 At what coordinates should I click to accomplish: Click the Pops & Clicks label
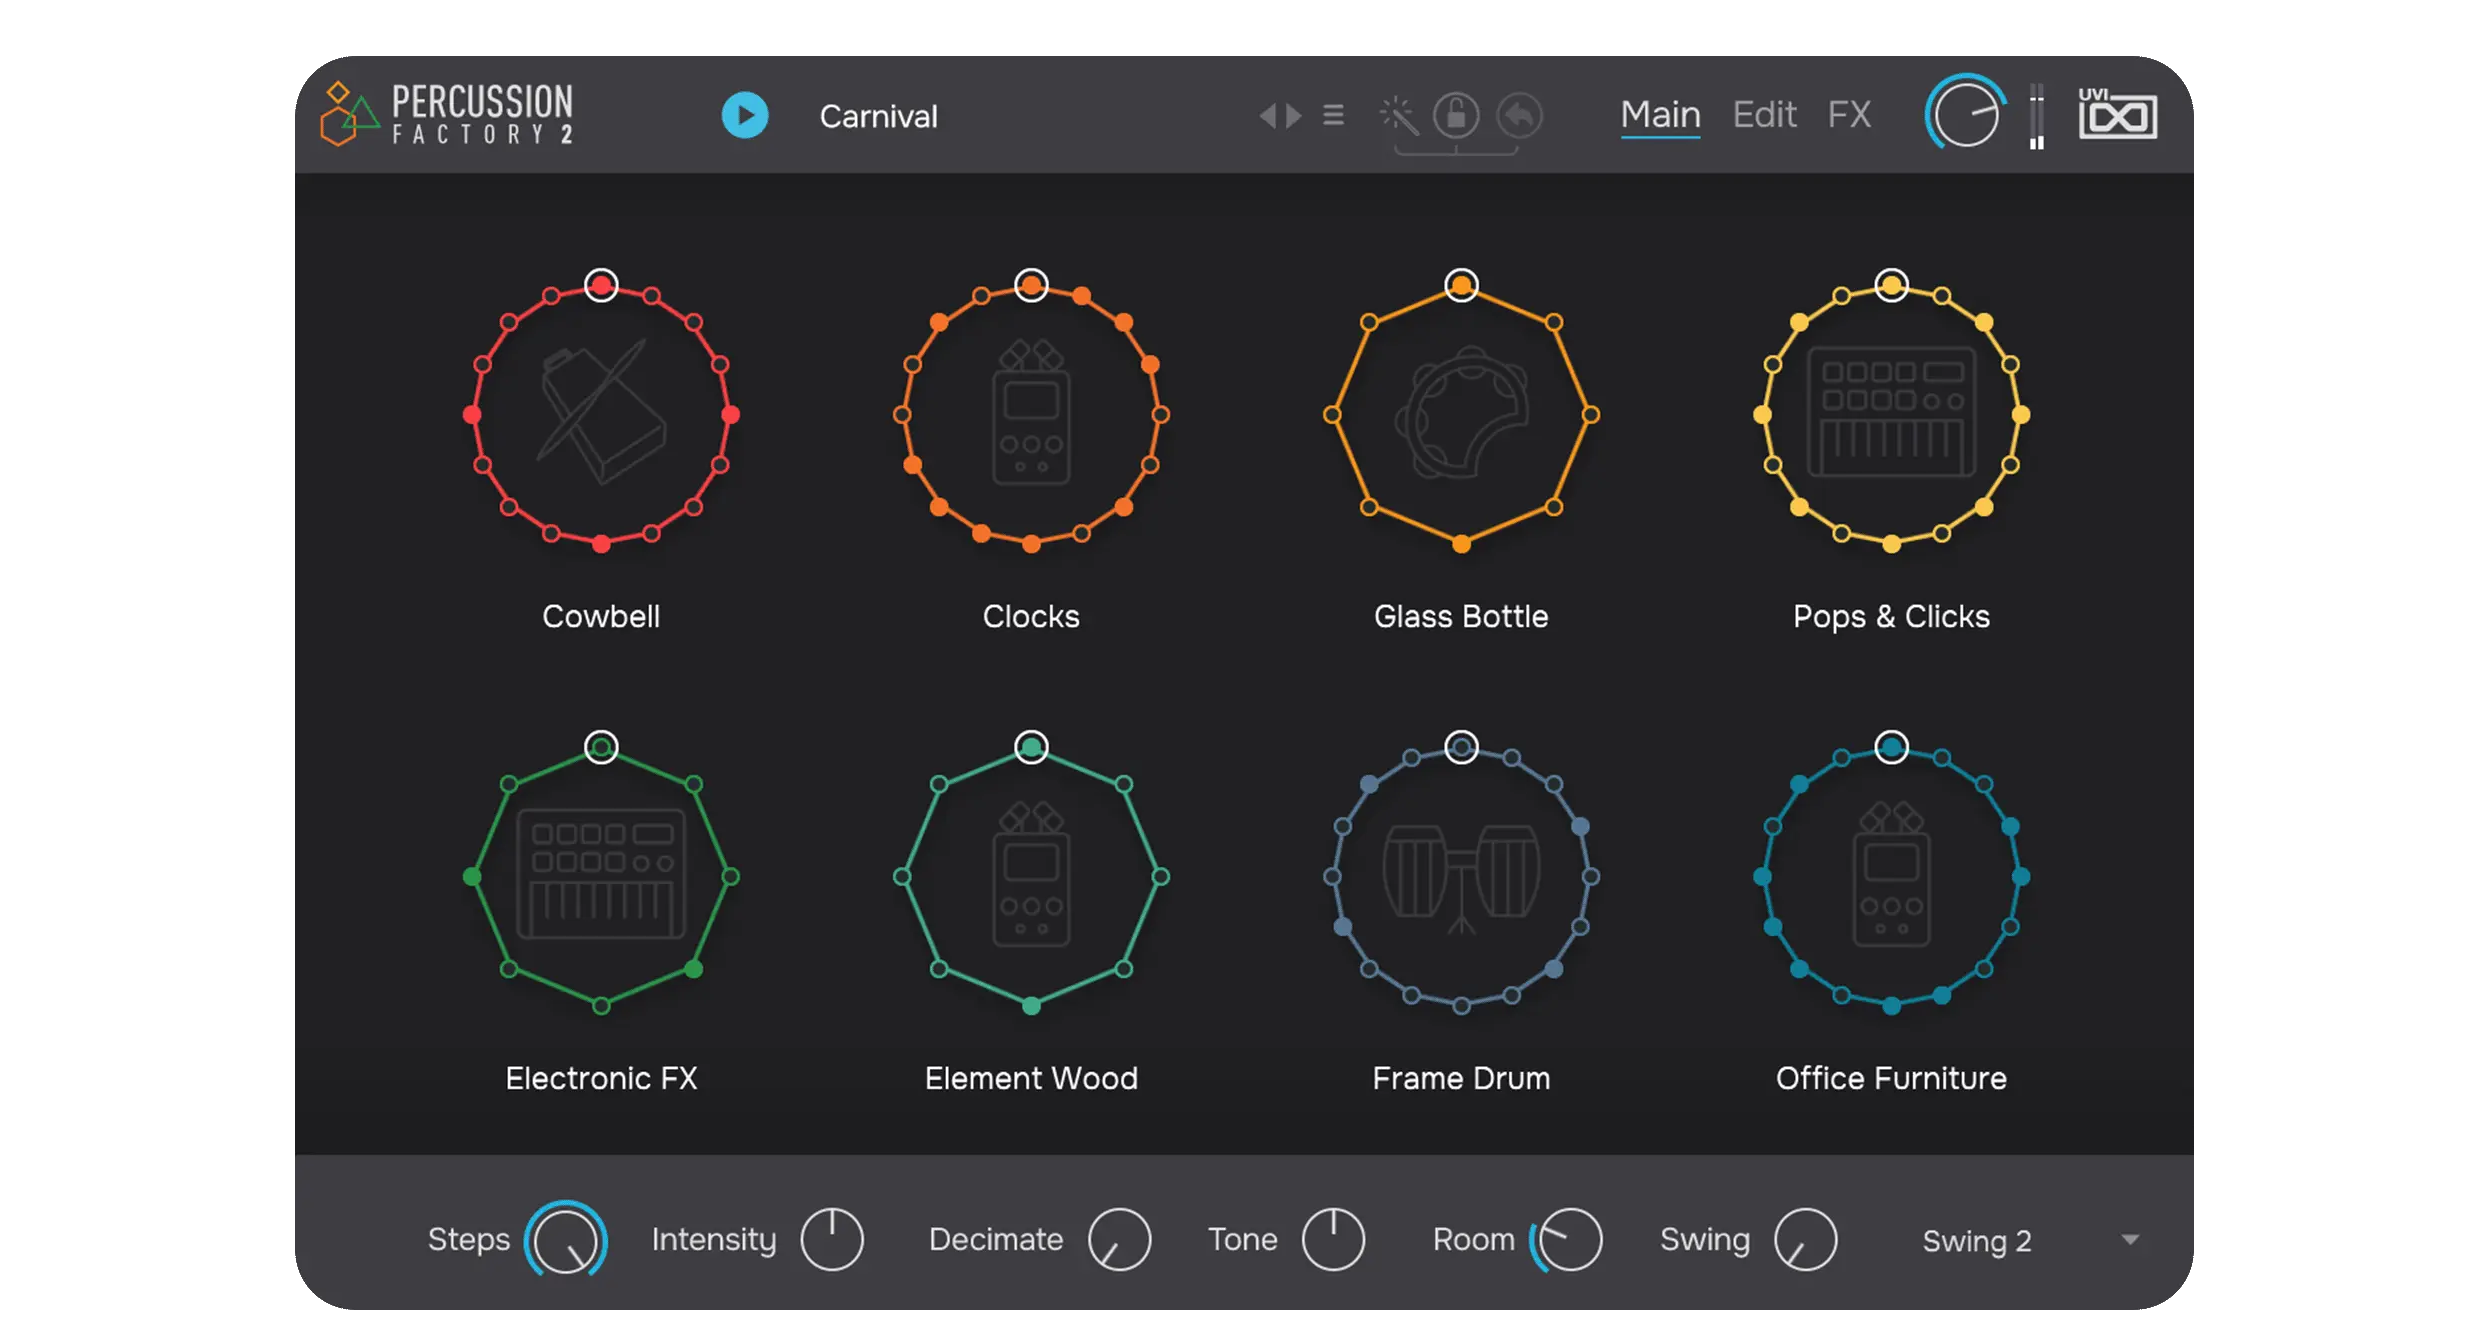coord(1891,616)
